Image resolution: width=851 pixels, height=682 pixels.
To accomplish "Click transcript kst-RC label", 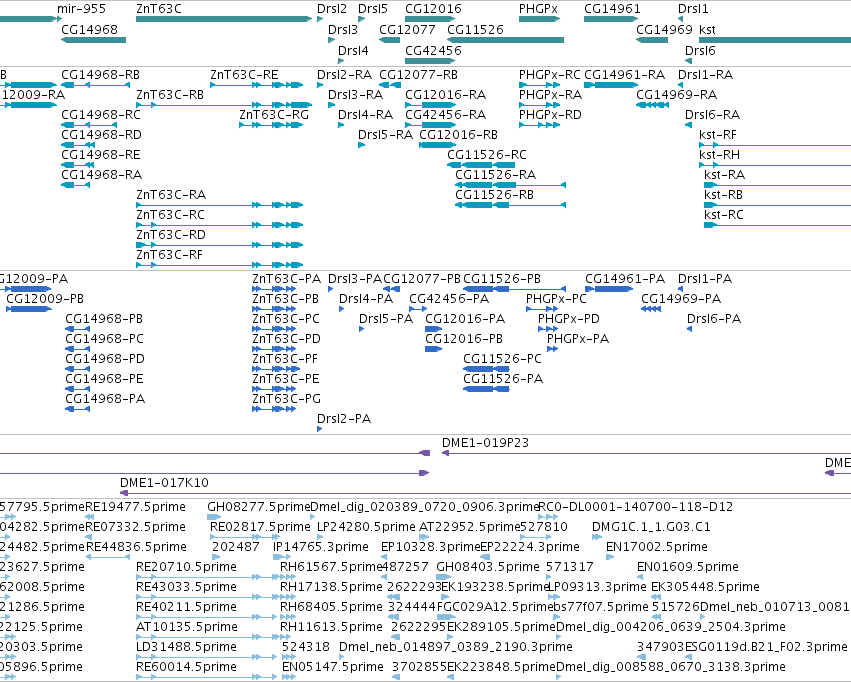I will click(x=723, y=214).
